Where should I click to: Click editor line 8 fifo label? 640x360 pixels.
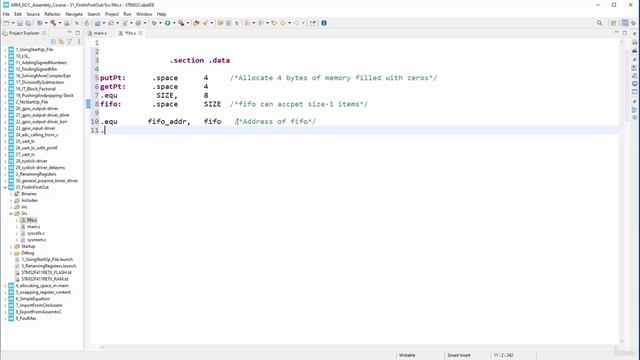pyautogui.click(x=111, y=104)
